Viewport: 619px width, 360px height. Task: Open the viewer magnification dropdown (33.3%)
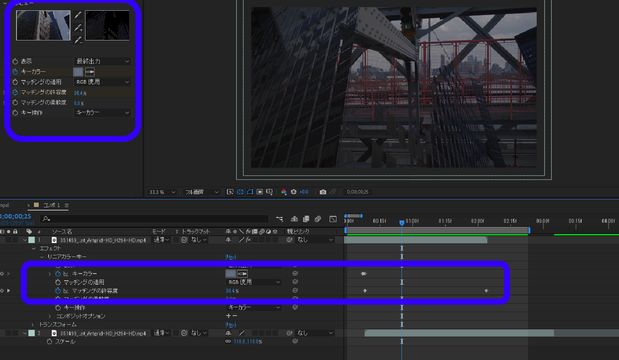coord(162,192)
